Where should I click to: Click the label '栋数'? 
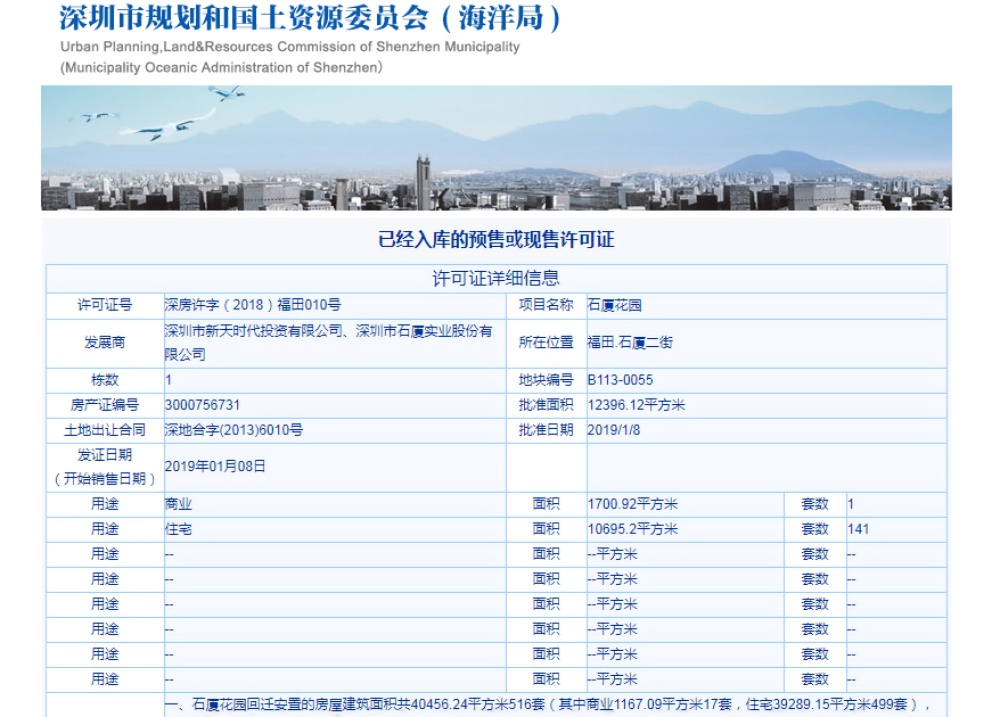point(105,380)
